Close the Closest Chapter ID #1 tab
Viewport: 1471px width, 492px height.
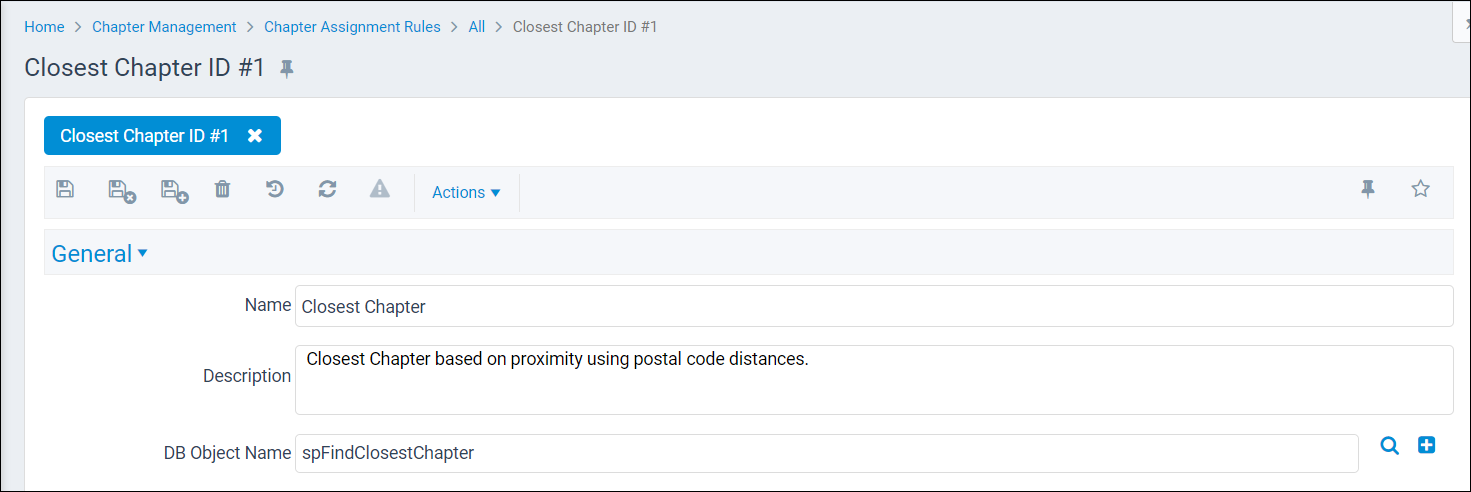click(x=255, y=136)
